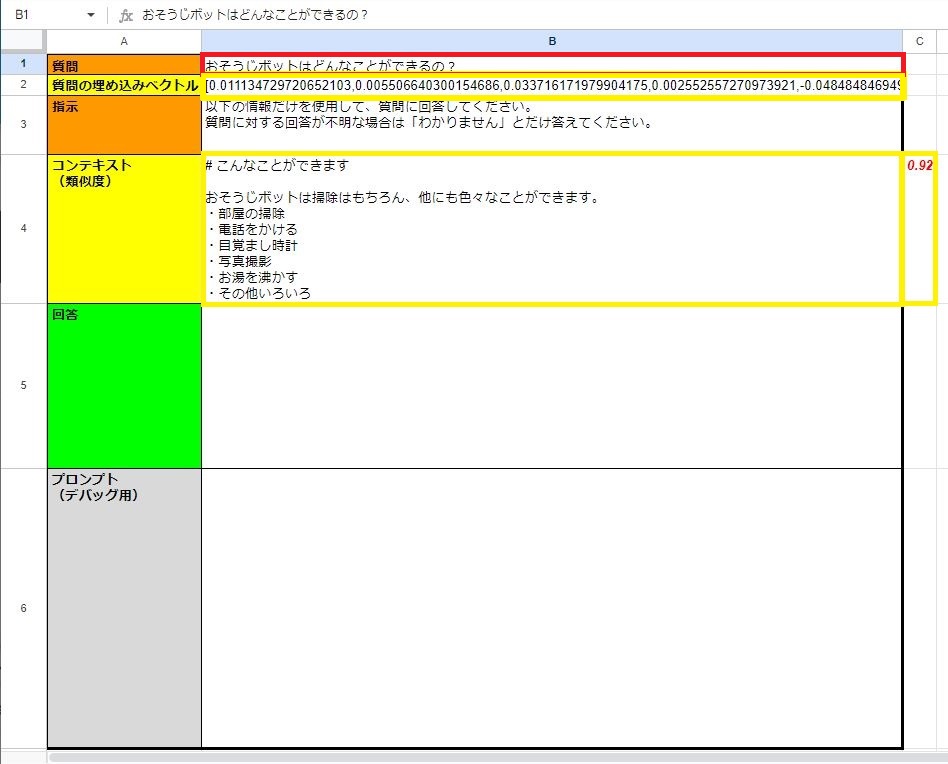
Task: Select row 6 header
Action: tap(23, 608)
